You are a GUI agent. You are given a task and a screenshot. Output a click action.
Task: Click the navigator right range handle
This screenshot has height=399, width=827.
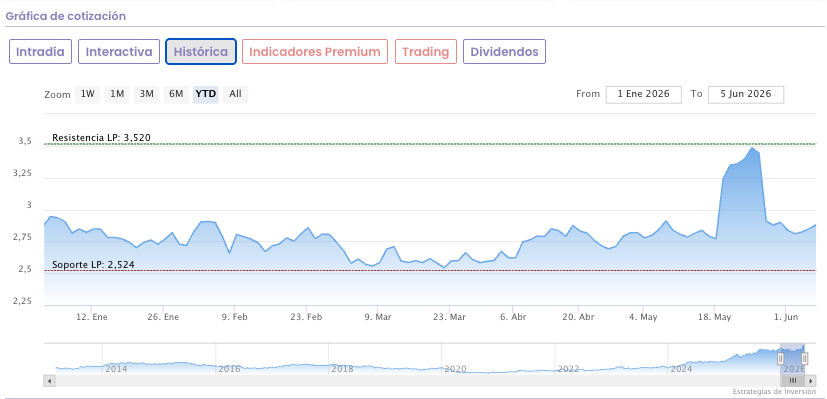click(x=805, y=359)
